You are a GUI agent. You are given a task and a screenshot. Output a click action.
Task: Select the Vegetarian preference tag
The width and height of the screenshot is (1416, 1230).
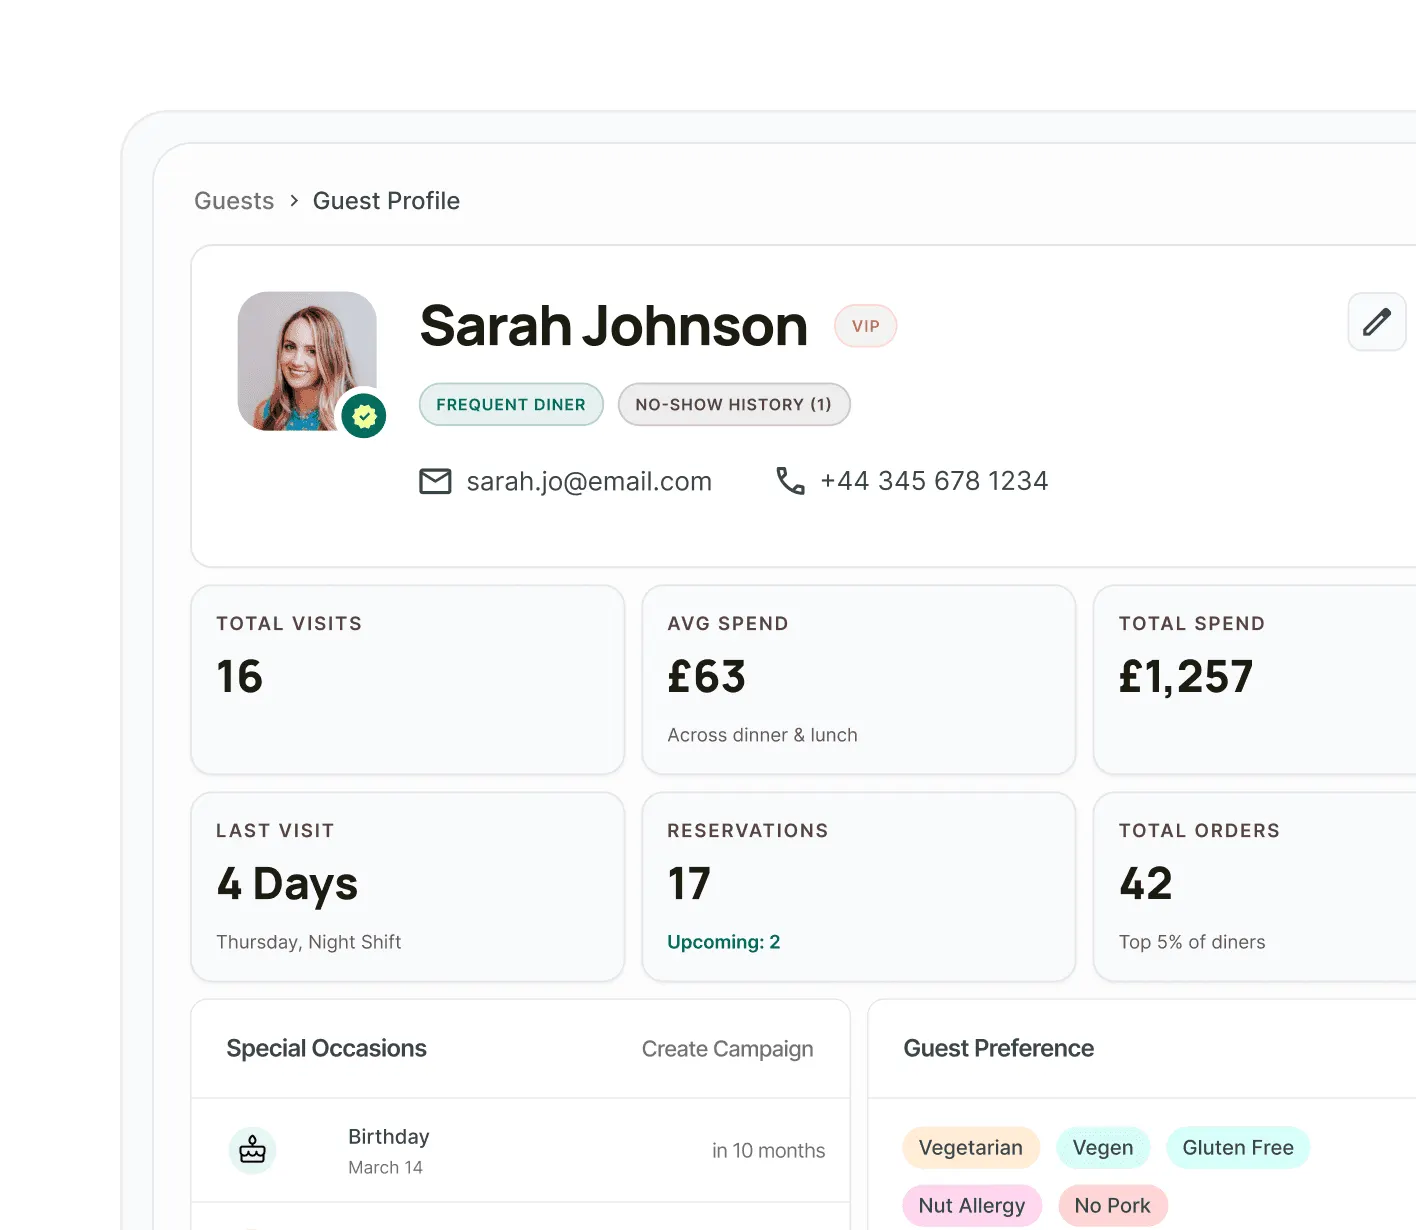971,1148
